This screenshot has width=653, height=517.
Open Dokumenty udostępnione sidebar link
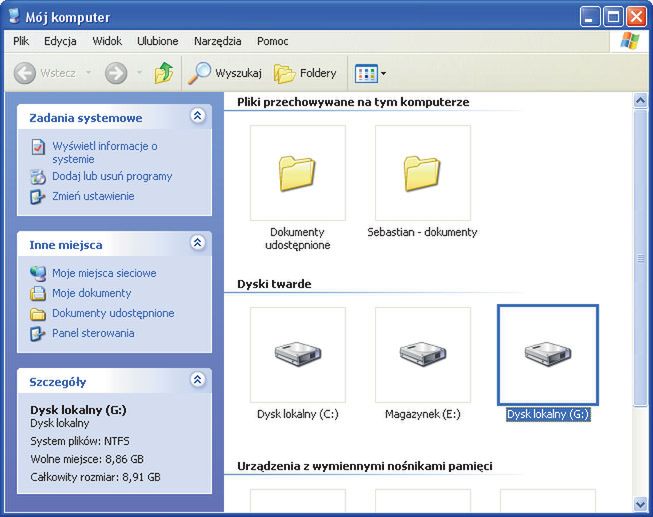(113, 313)
